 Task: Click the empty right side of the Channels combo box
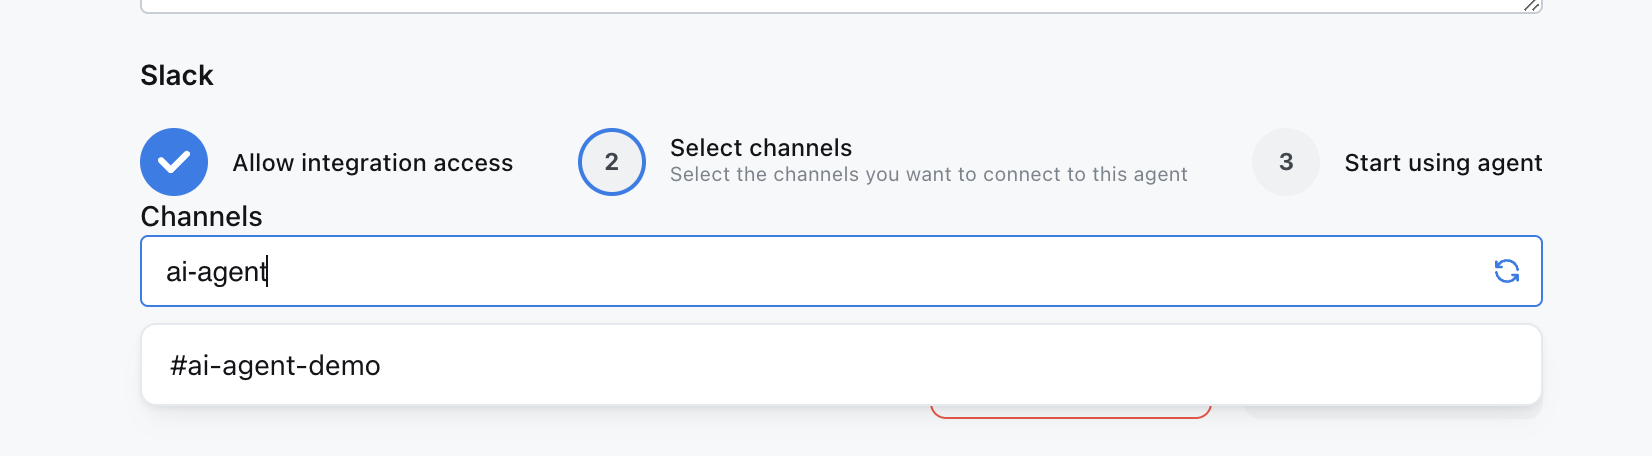880,271
